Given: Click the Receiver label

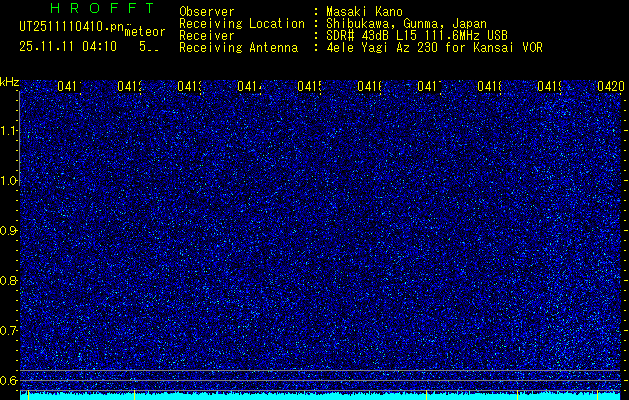Looking at the screenshot, I should point(207,36).
